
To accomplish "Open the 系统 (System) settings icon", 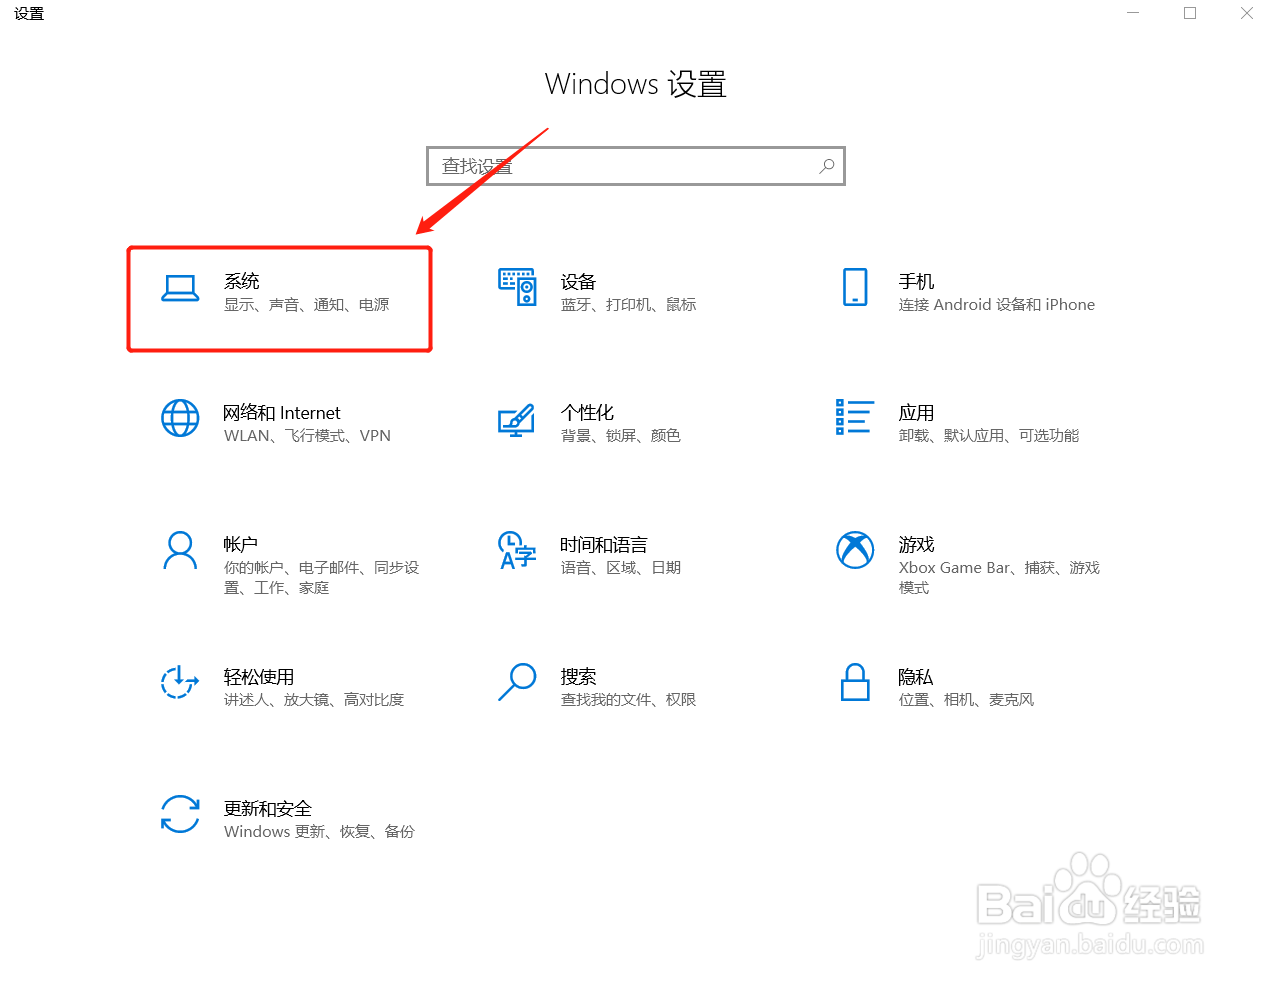I will click(180, 289).
